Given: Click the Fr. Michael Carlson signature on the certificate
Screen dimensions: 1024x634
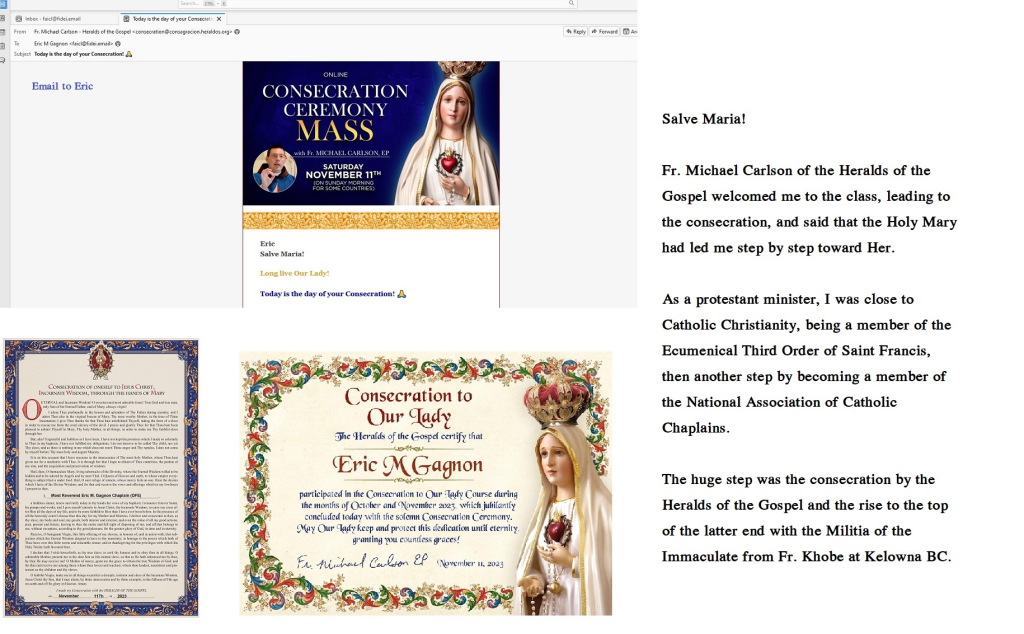Looking at the screenshot, I should (363, 562).
